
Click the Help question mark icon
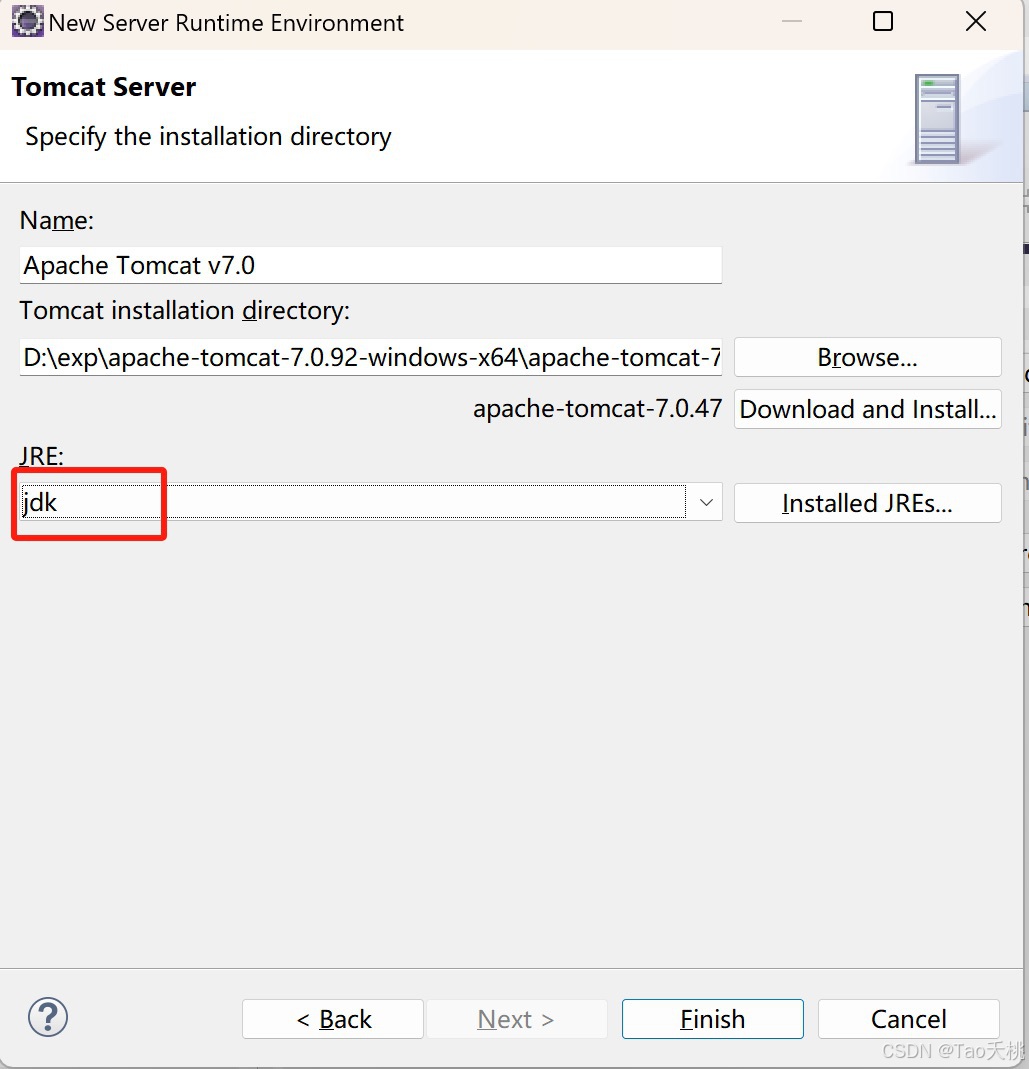(48, 1017)
